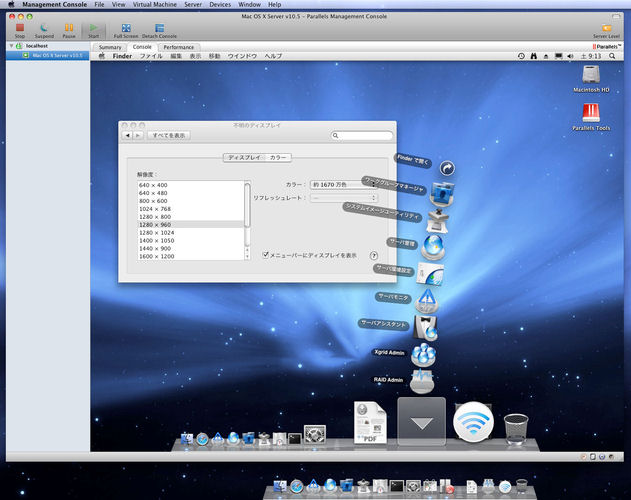Launch Xgrid Admin from the stack
631x500 pixels.
pos(423,354)
